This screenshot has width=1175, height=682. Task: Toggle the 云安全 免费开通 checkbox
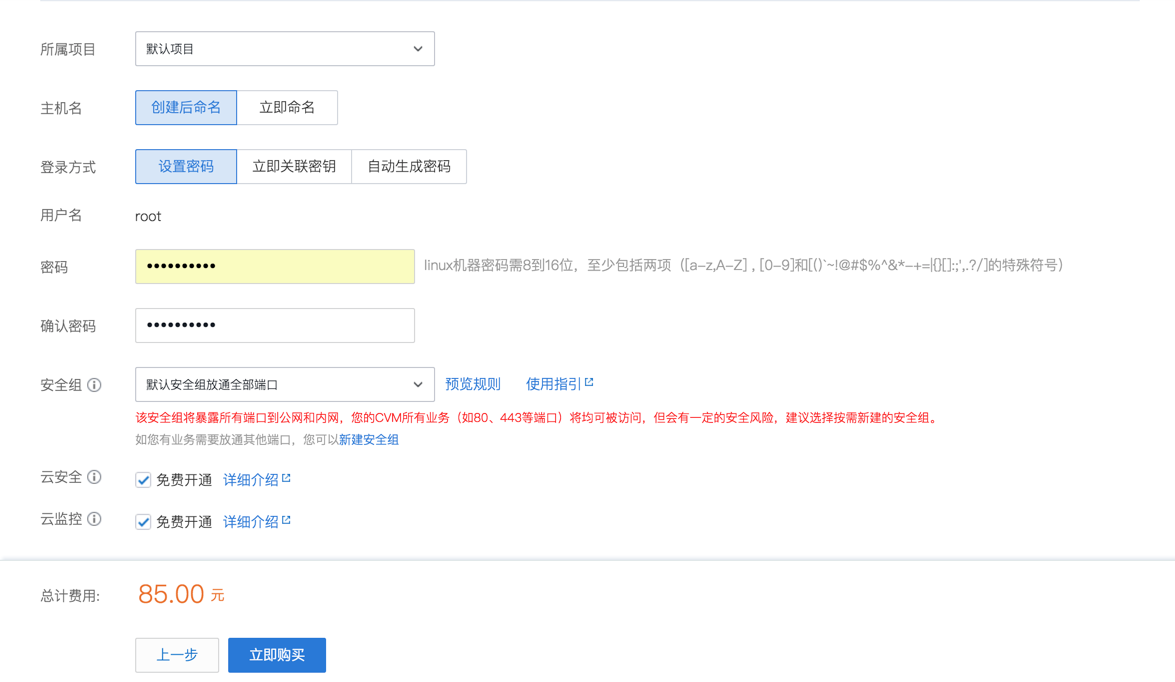(x=143, y=480)
